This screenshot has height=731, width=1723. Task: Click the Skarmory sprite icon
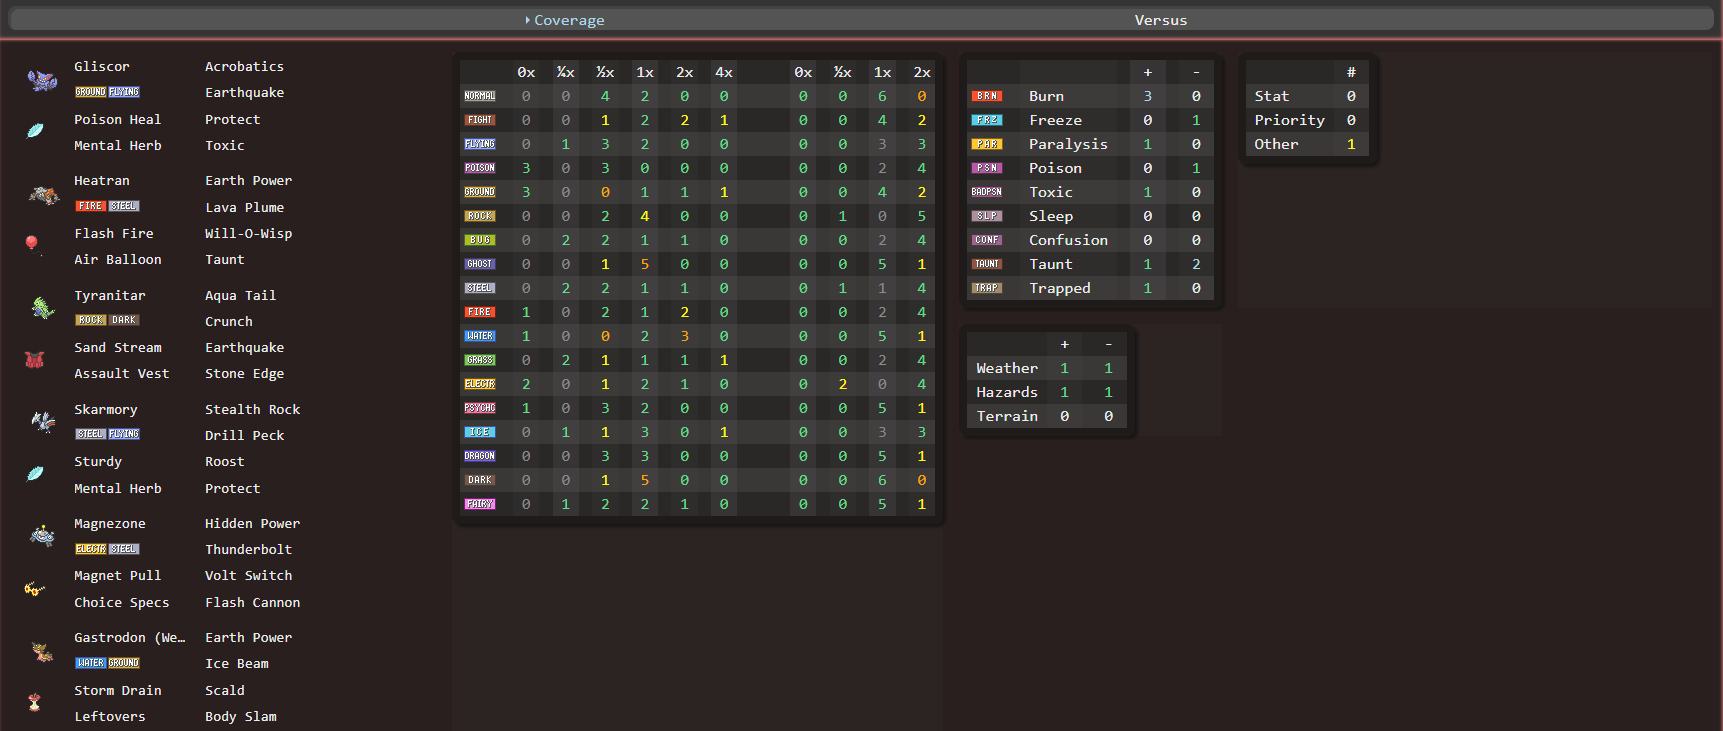click(42, 422)
